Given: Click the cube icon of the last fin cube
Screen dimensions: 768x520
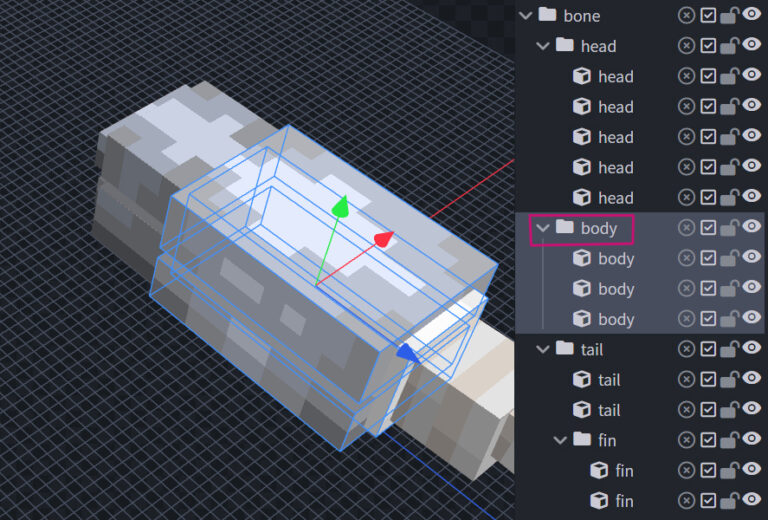Looking at the screenshot, I should 599,500.
